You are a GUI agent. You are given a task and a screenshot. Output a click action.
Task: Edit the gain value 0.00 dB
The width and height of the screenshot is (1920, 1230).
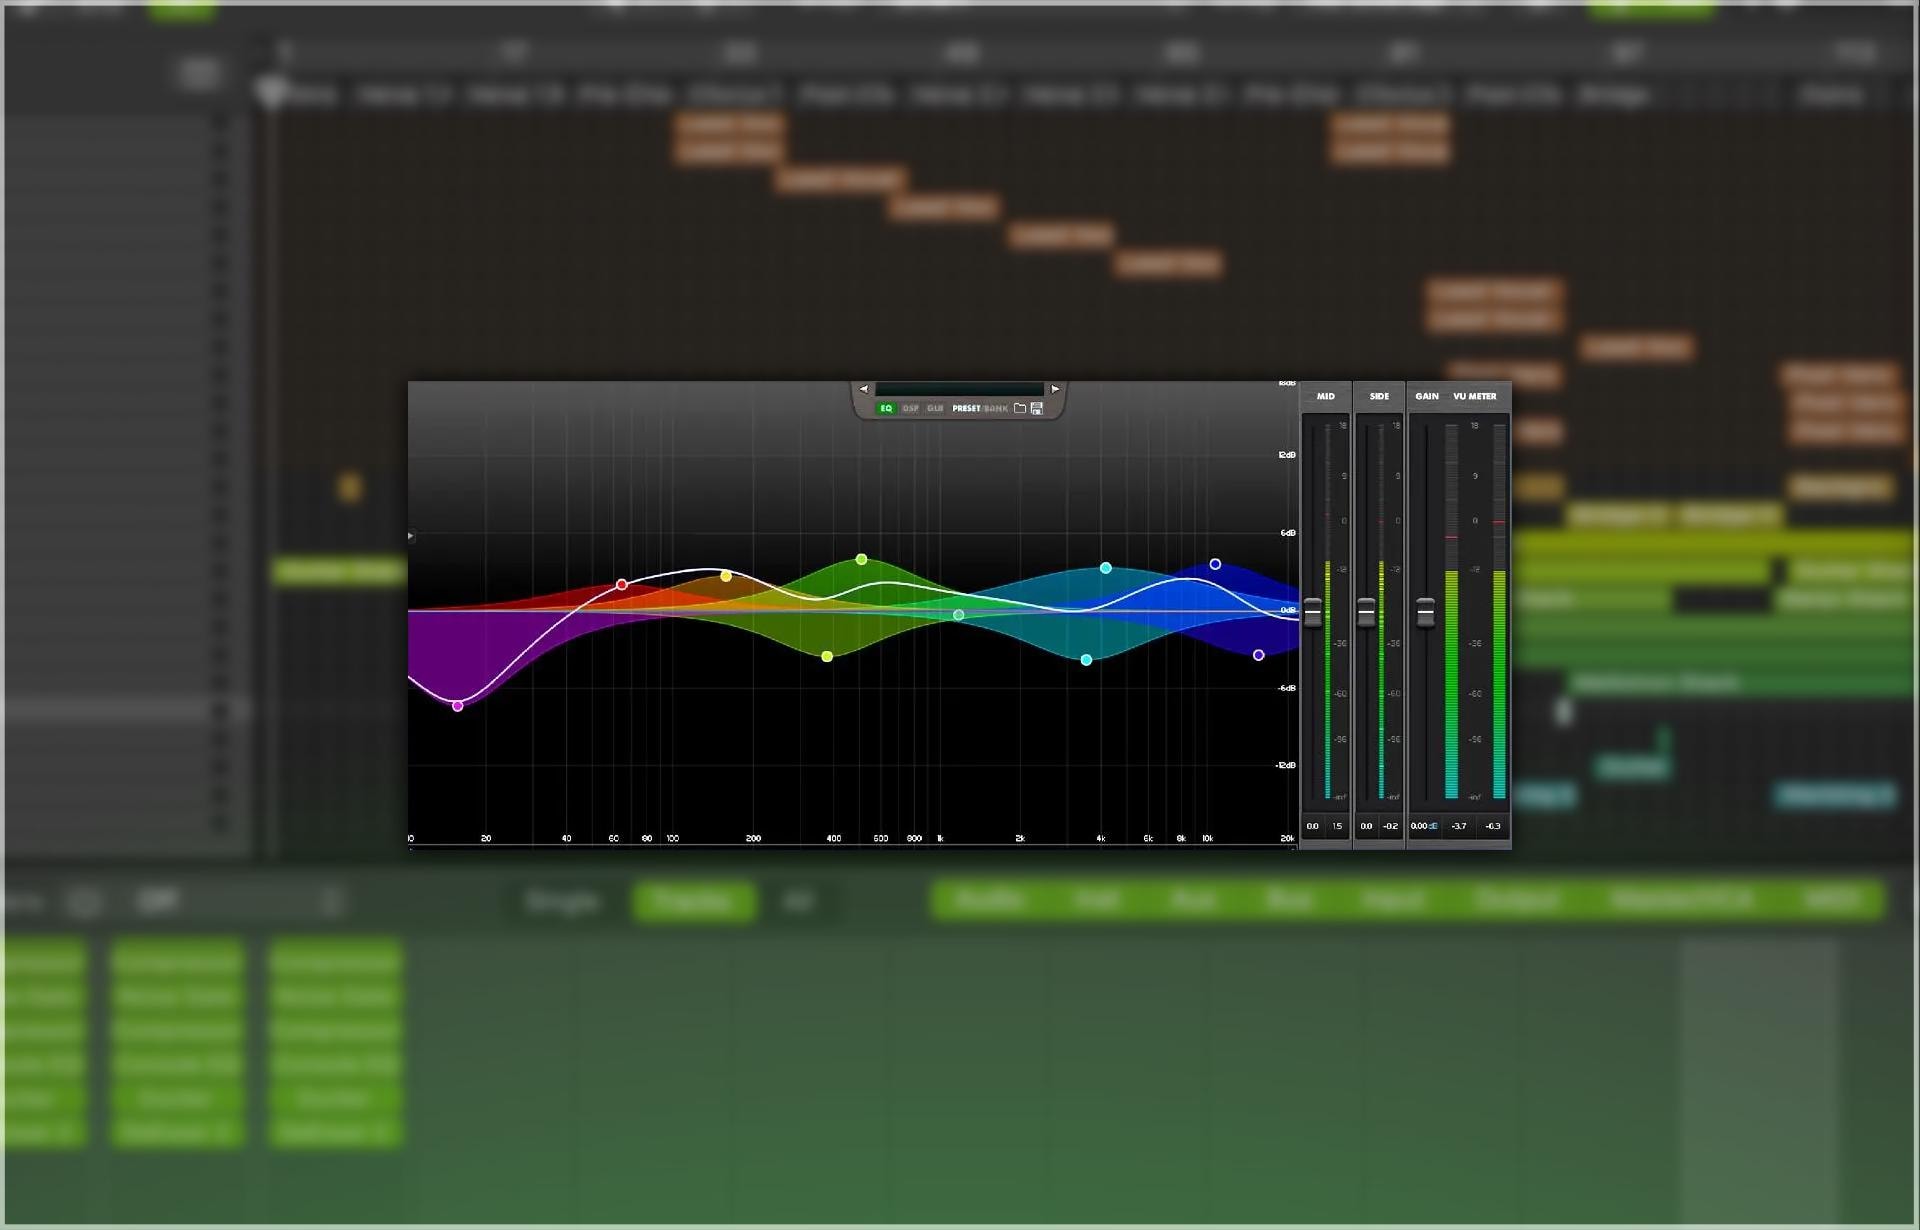point(1424,826)
